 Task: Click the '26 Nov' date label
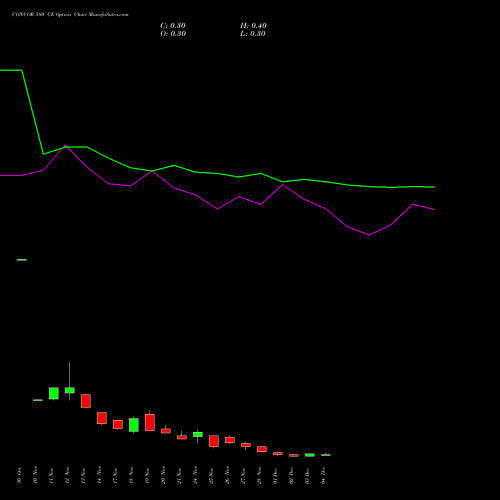pyautogui.click(x=227, y=476)
